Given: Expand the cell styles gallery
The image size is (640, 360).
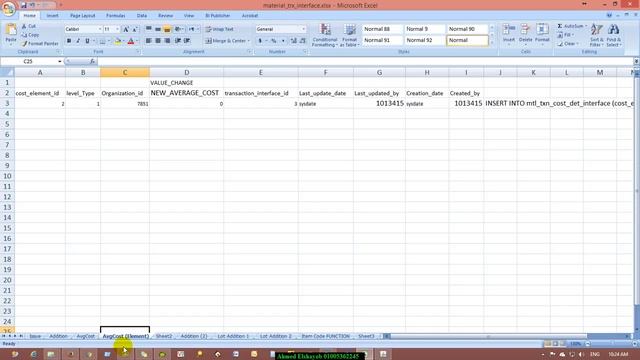Looking at the screenshot, I should click(491, 43).
